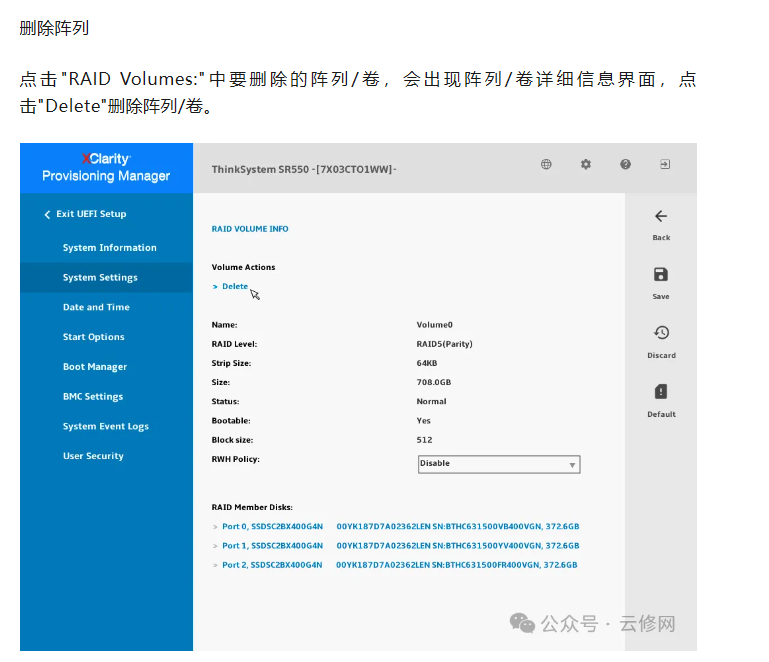This screenshot has height=662, width=769.
Task: Click the RWH Policy label
Action: [x=235, y=459]
